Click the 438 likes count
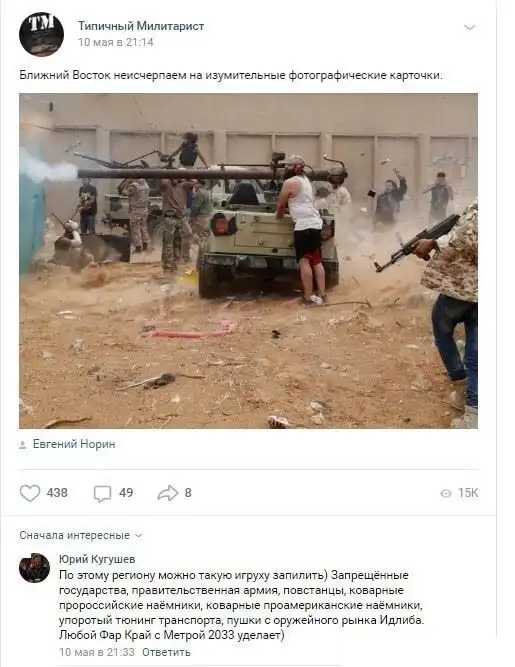Screen dimensions: 515x667 click(57, 493)
